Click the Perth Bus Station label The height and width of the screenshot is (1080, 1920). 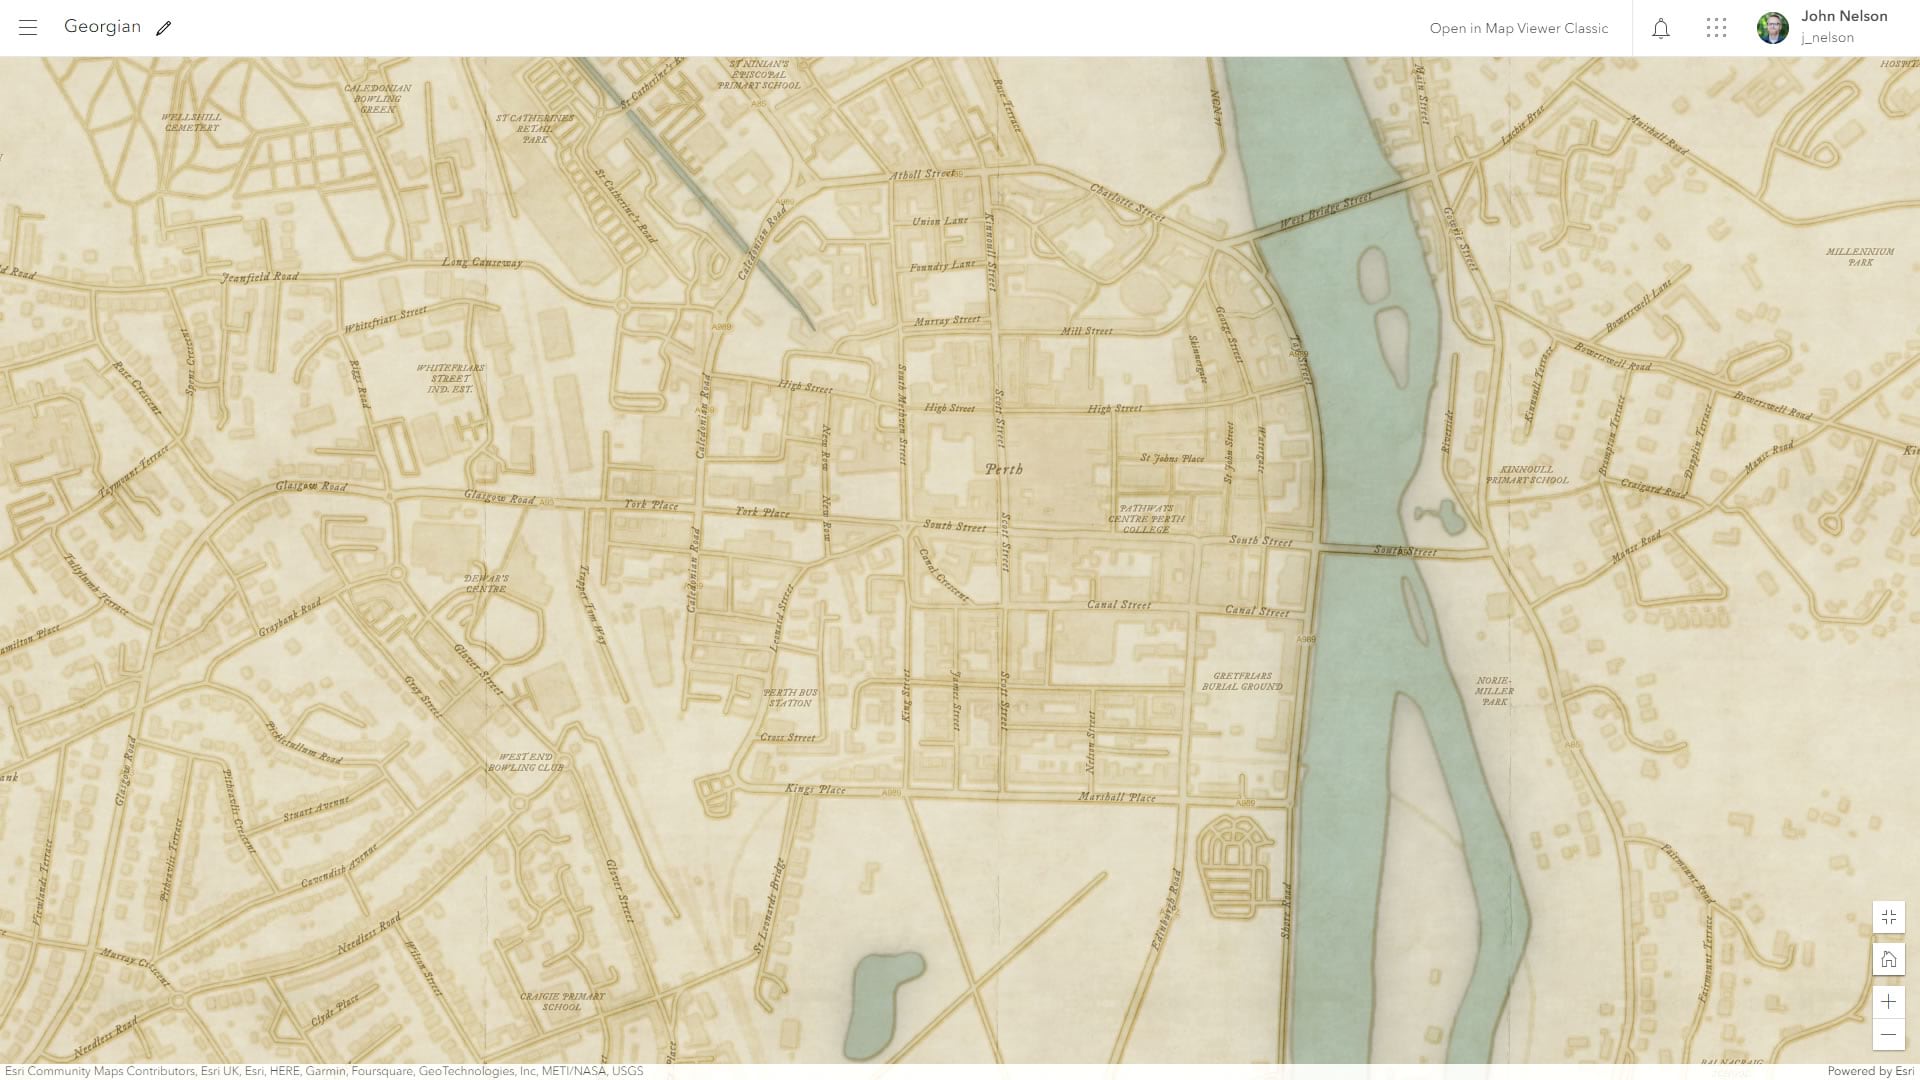coord(790,697)
